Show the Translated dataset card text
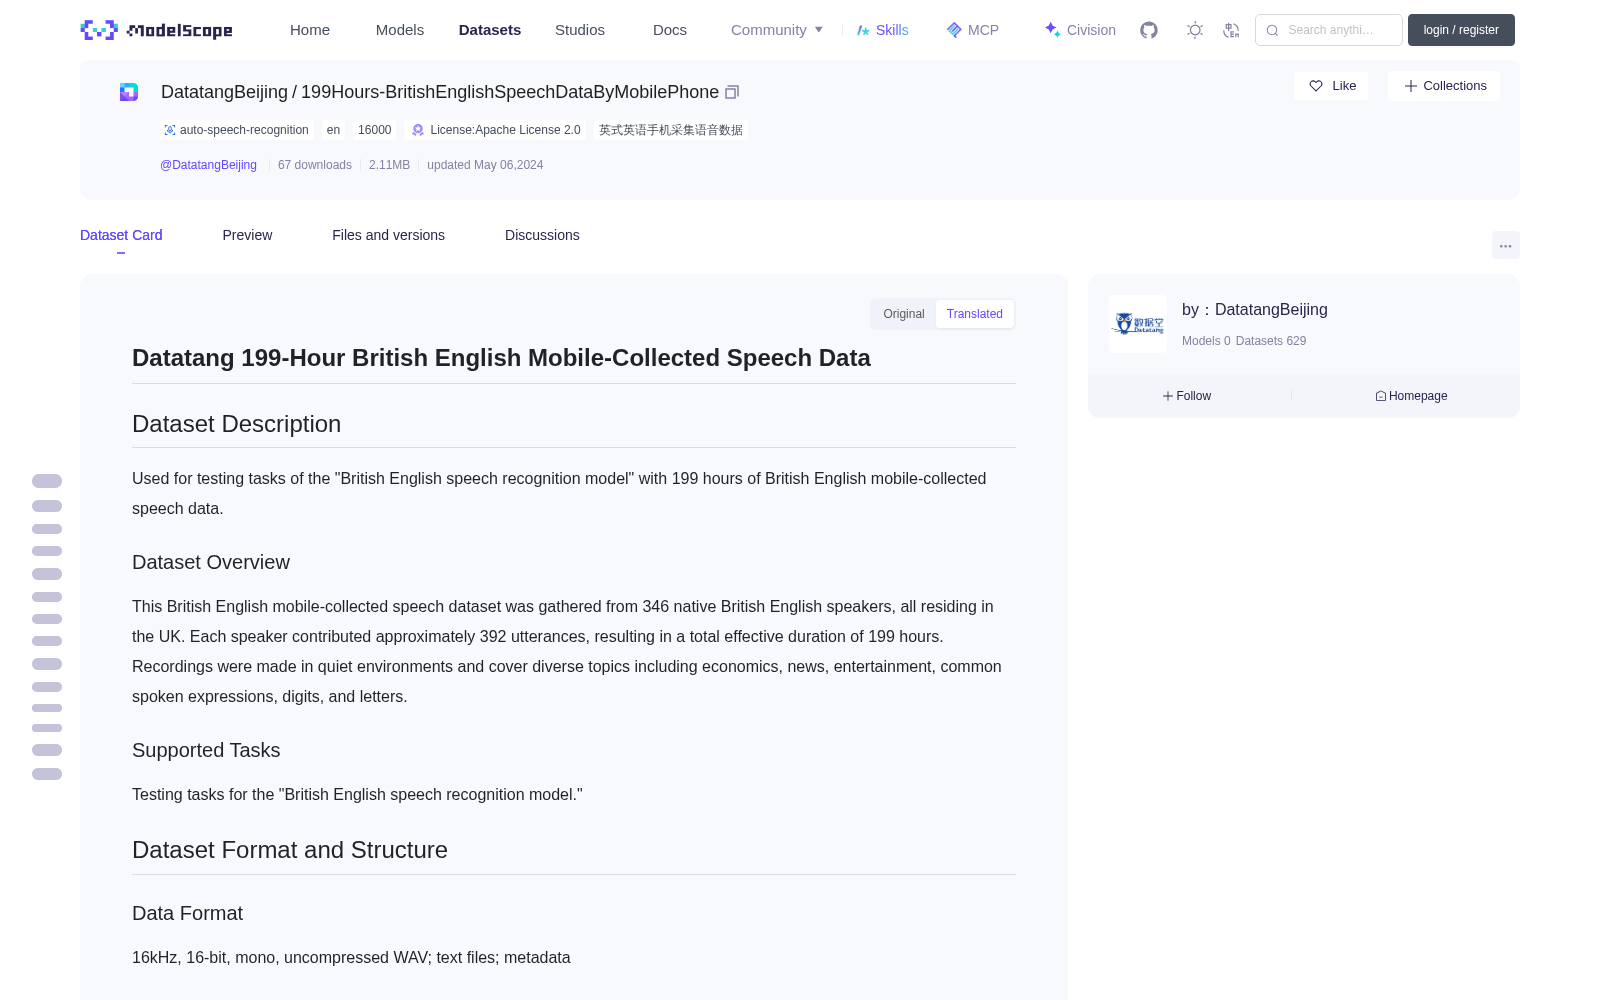Viewport: 1600px width, 1000px height. pyautogui.click(x=975, y=314)
